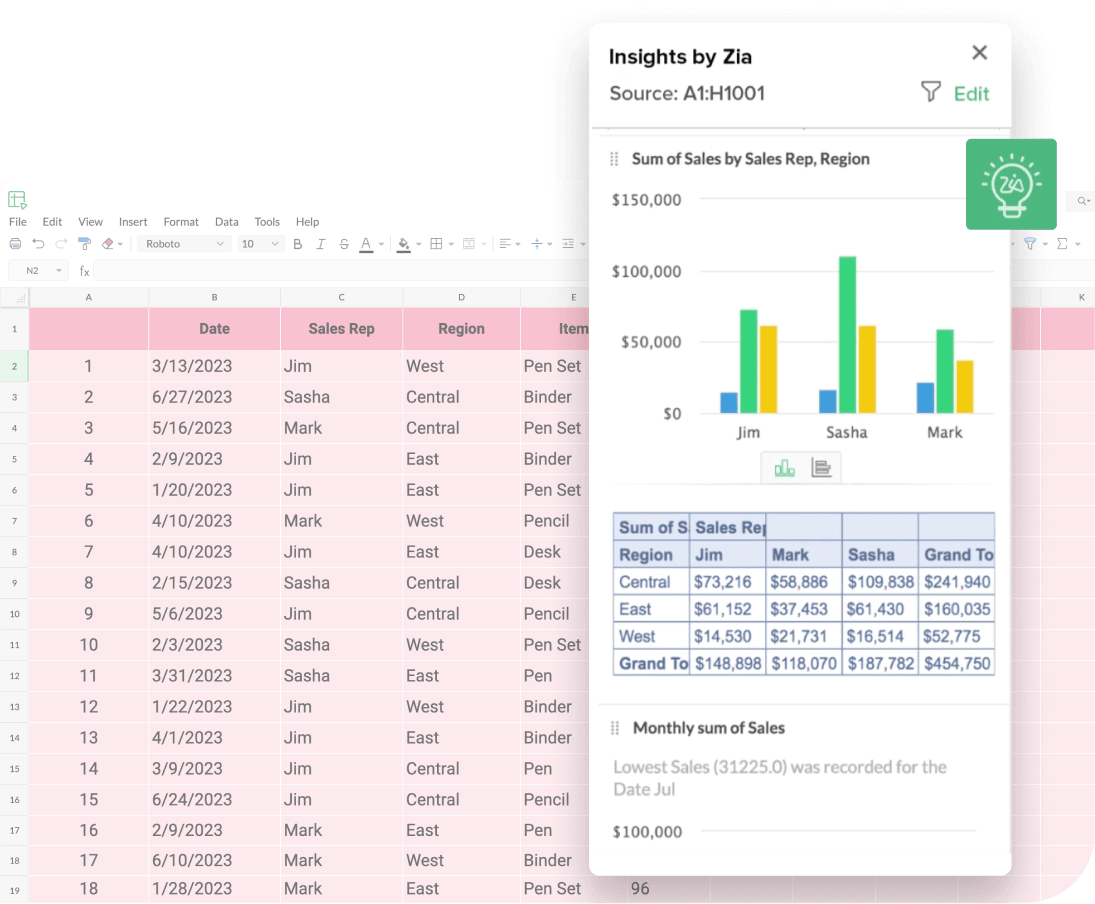Expand the fill color dropdown arrow
Viewport: 1095px width, 904px height.
(418, 245)
